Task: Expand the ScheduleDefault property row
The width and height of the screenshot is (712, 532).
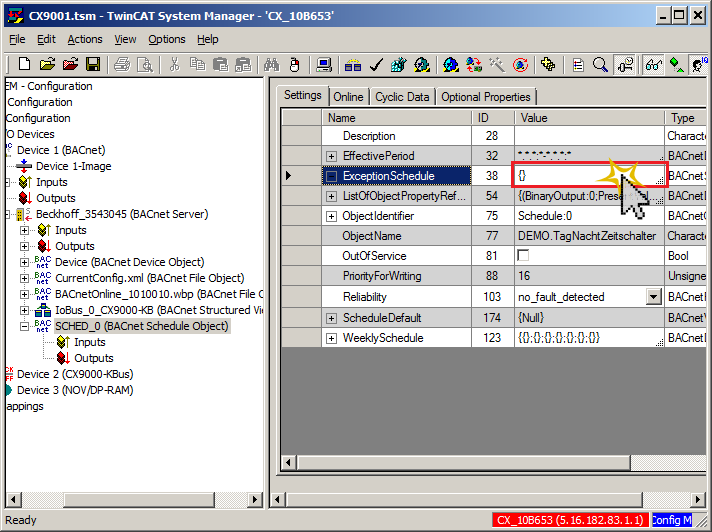Action: [x=331, y=318]
